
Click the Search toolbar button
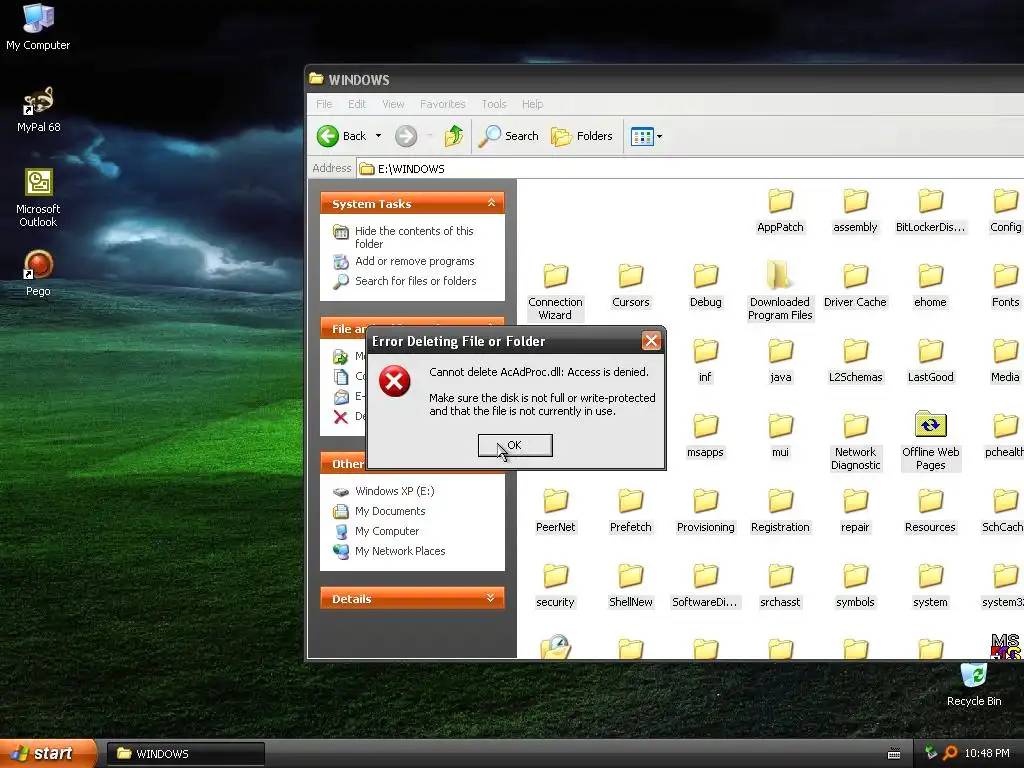click(x=509, y=136)
